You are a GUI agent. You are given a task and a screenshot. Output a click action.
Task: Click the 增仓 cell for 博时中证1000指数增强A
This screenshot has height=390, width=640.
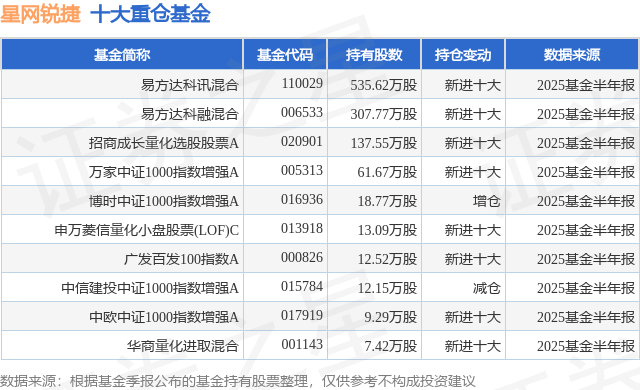(x=487, y=201)
